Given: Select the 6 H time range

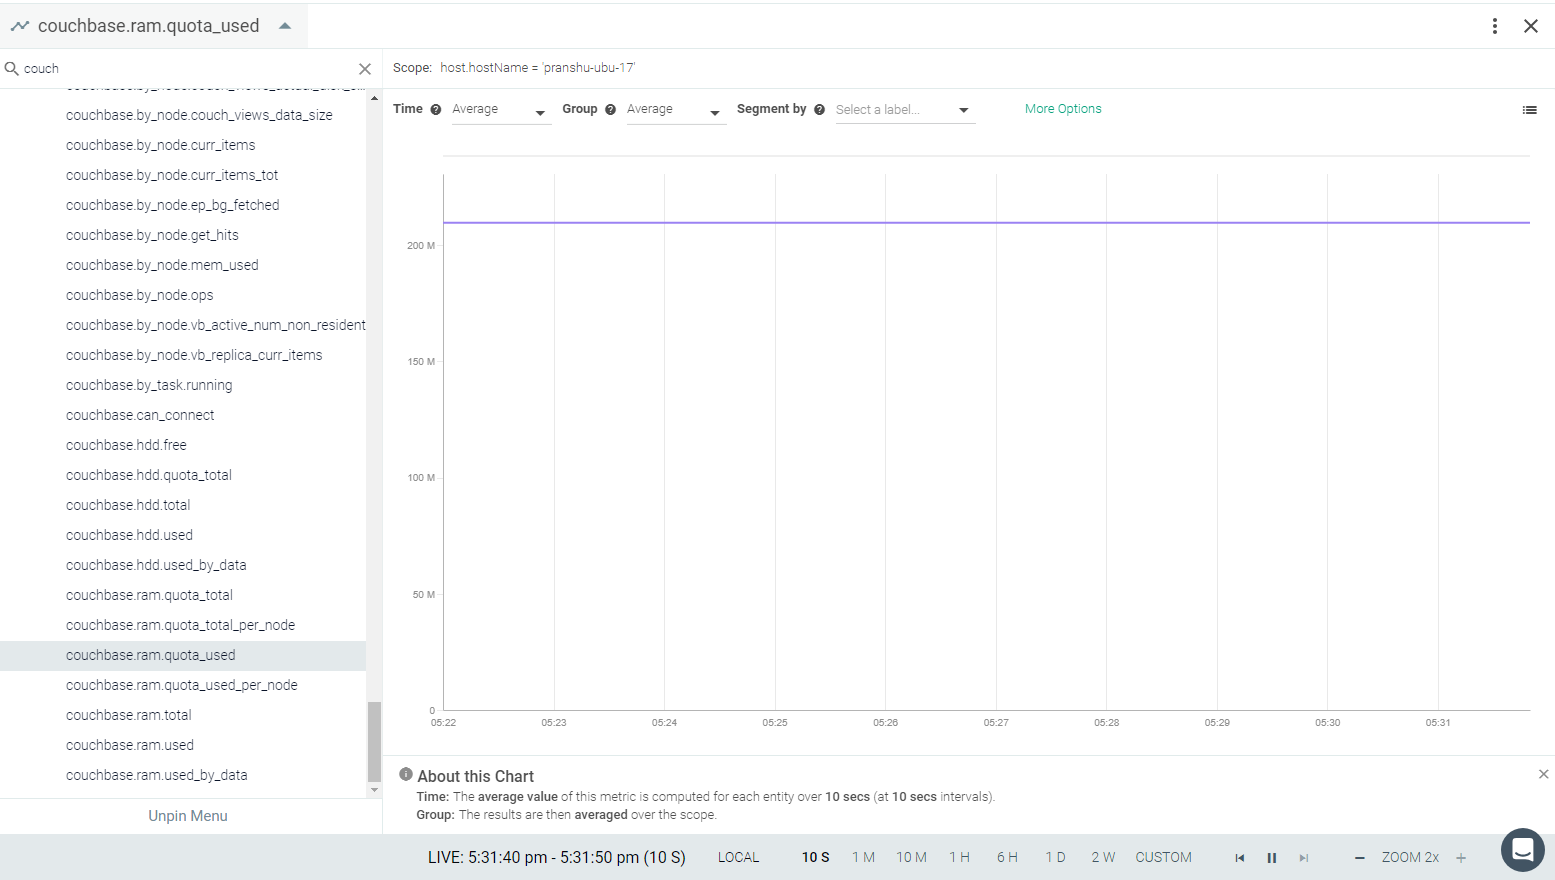Looking at the screenshot, I should [1007, 858].
